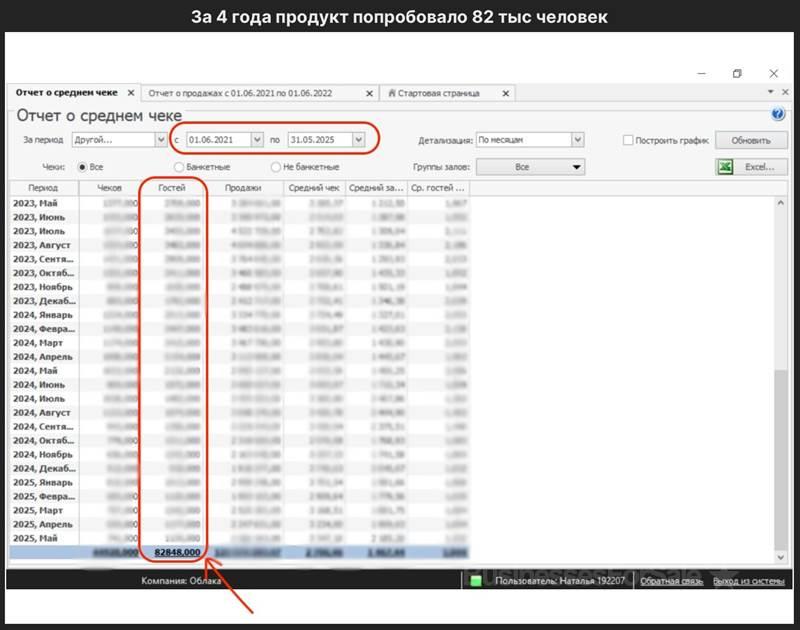Select the 'Банкетные' radio button
Viewport: 800px width, 630px height.
(x=179, y=167)
